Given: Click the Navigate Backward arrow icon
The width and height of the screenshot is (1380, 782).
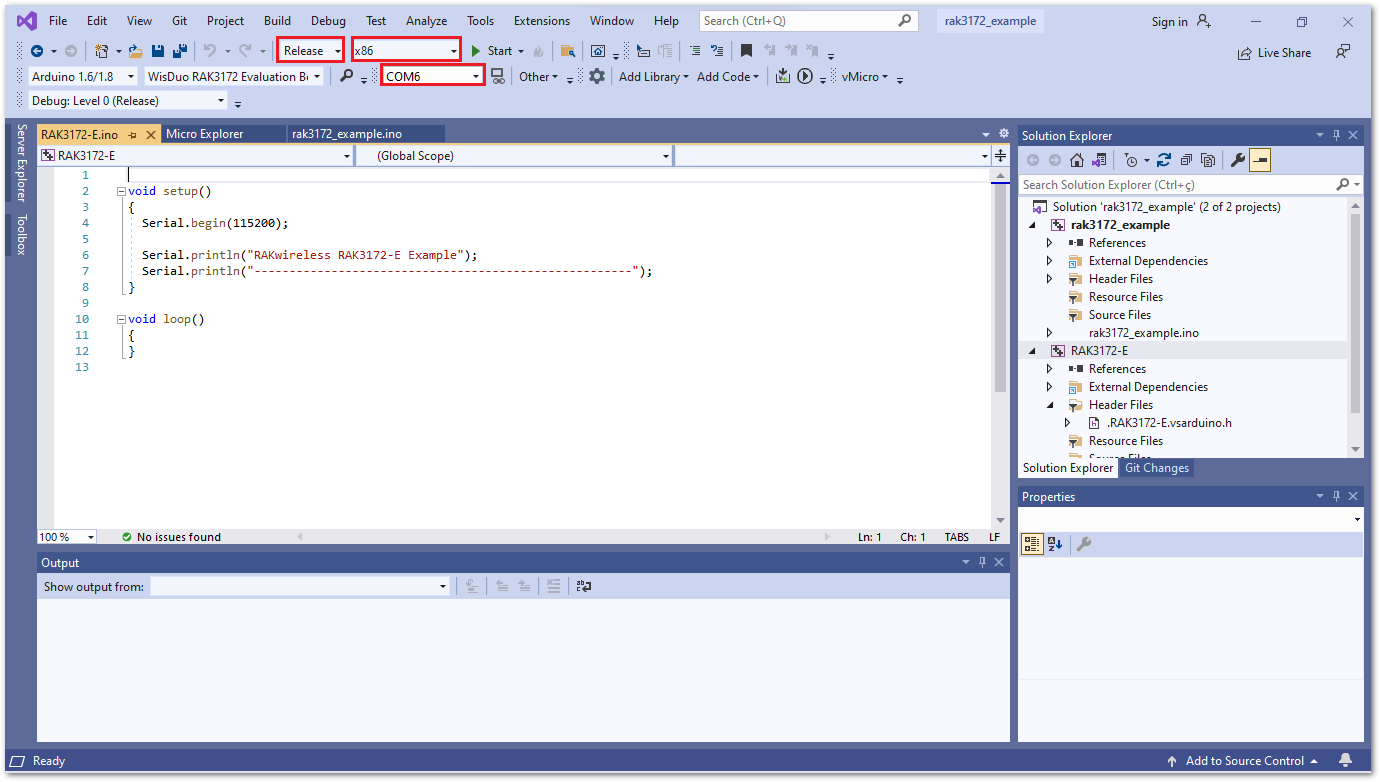Looking at the screenshot, I should 37,51.
